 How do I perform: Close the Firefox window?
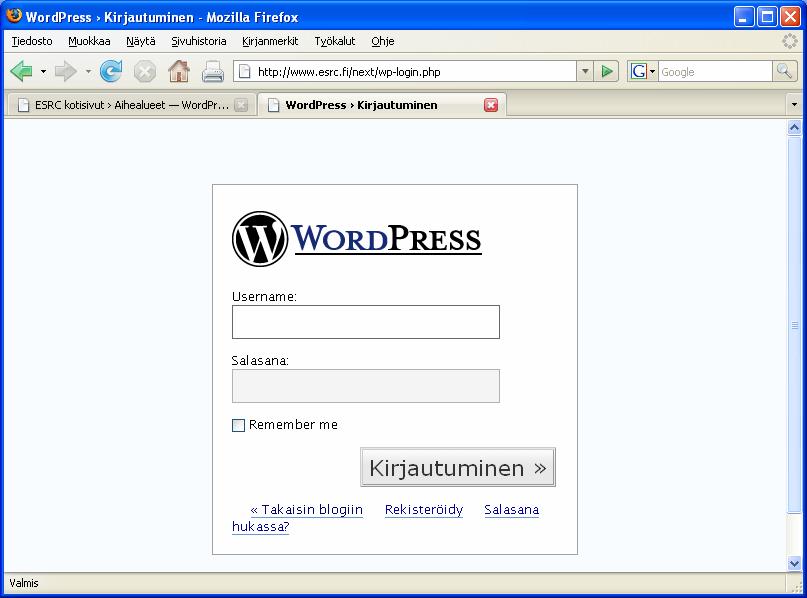click(790, 16)
